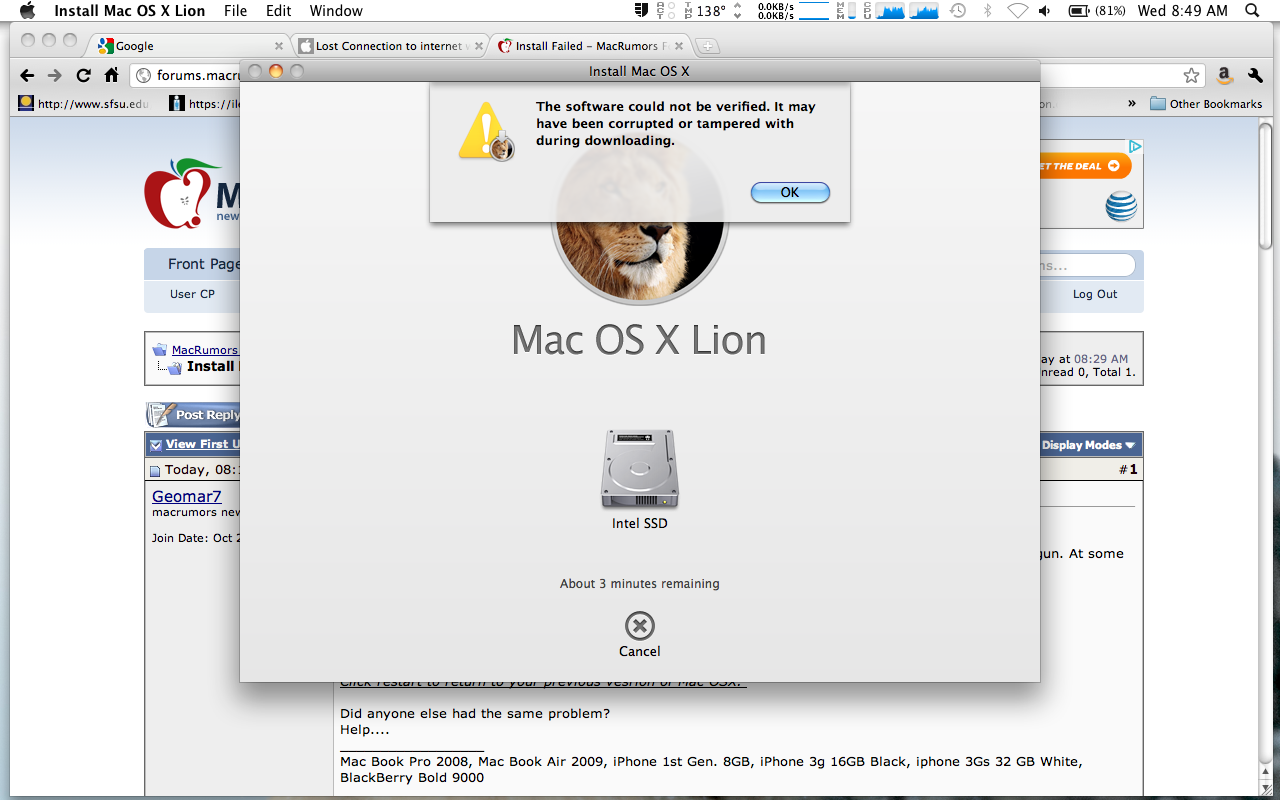Open Spotlight search
The width and height of the screenshot is (1280, 800).
[1254, 11]
